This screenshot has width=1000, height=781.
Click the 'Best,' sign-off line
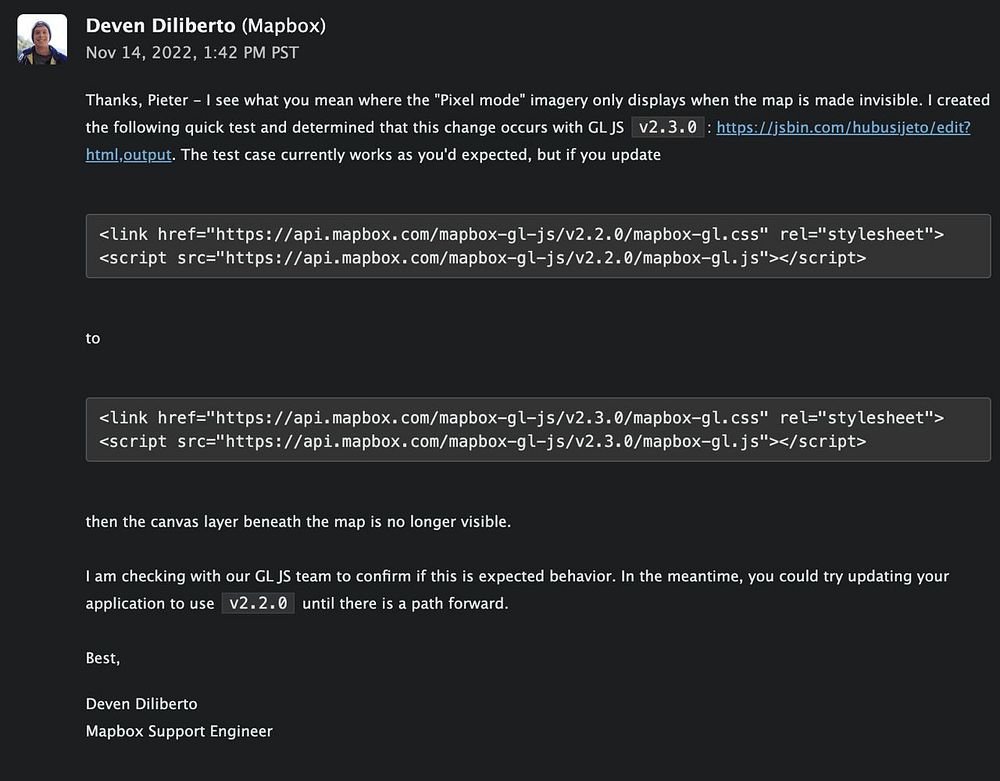[x=103, y=657]
